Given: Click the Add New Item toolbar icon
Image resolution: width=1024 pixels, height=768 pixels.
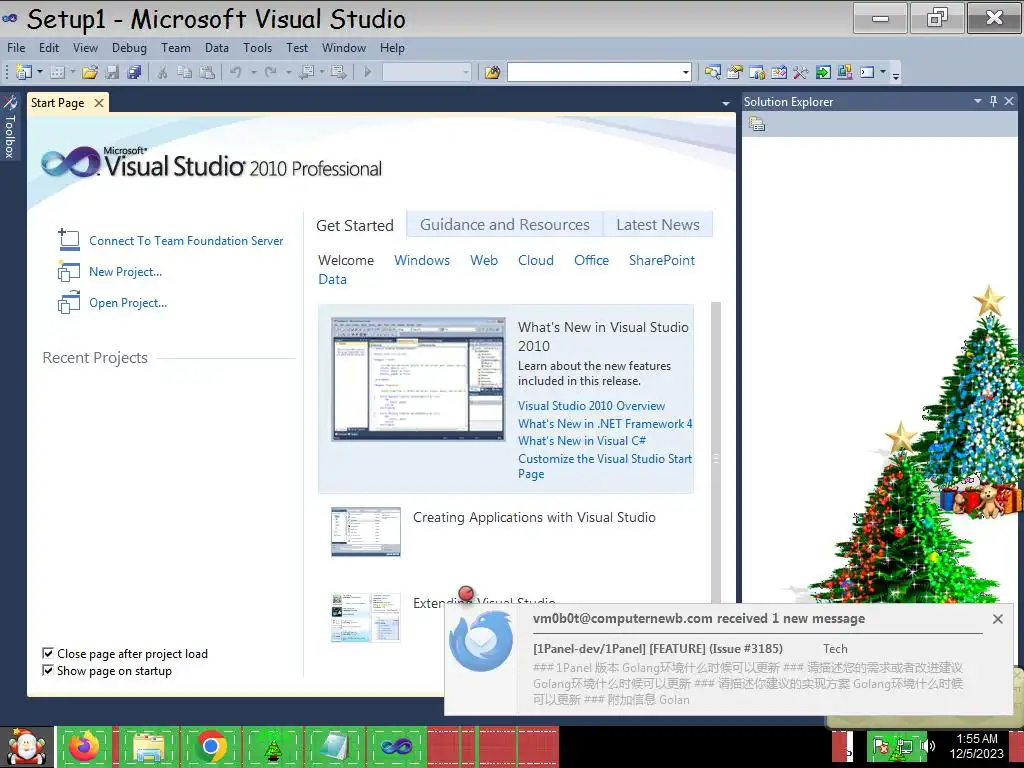Looking at the screenshot, I should point(57,72).
